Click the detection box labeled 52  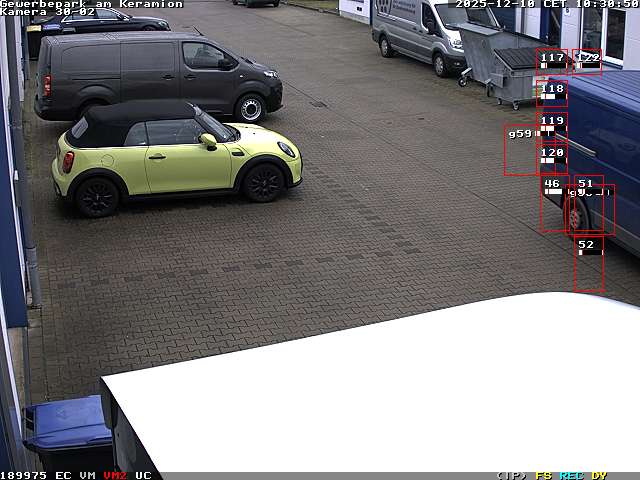[586, 245]
